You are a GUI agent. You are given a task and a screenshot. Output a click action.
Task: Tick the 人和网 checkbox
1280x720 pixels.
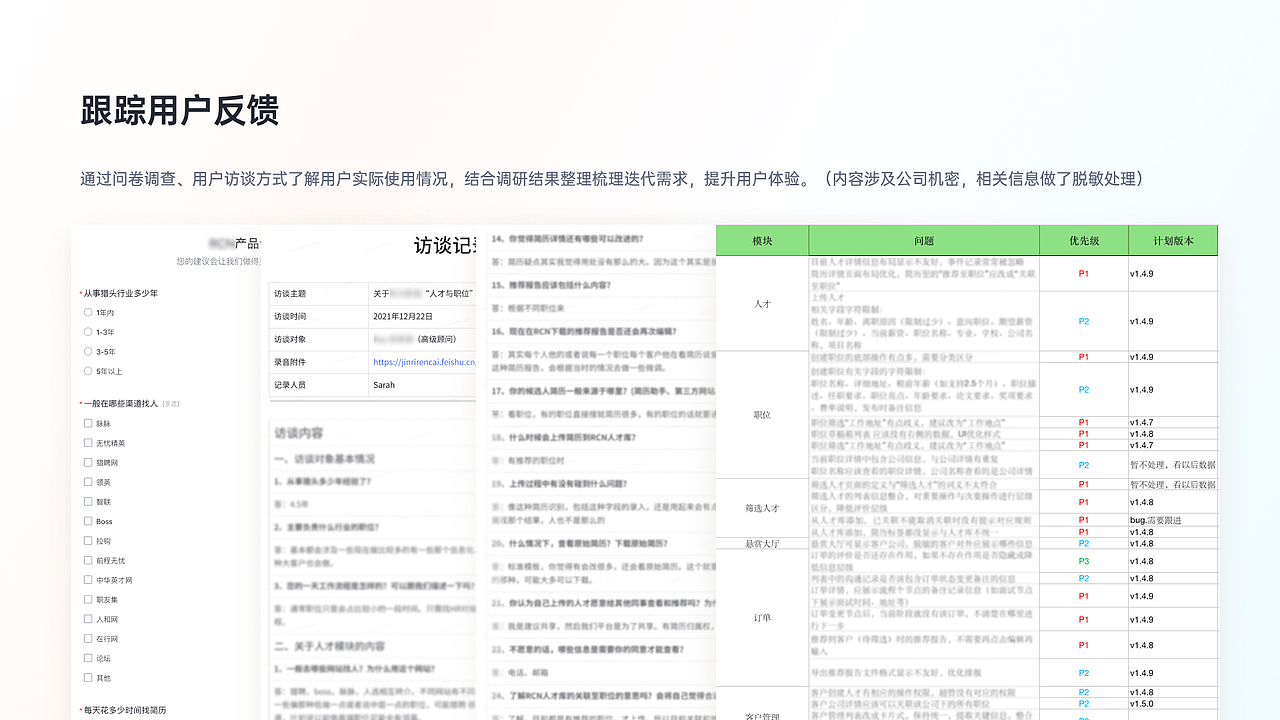click(x=89, y=619)
